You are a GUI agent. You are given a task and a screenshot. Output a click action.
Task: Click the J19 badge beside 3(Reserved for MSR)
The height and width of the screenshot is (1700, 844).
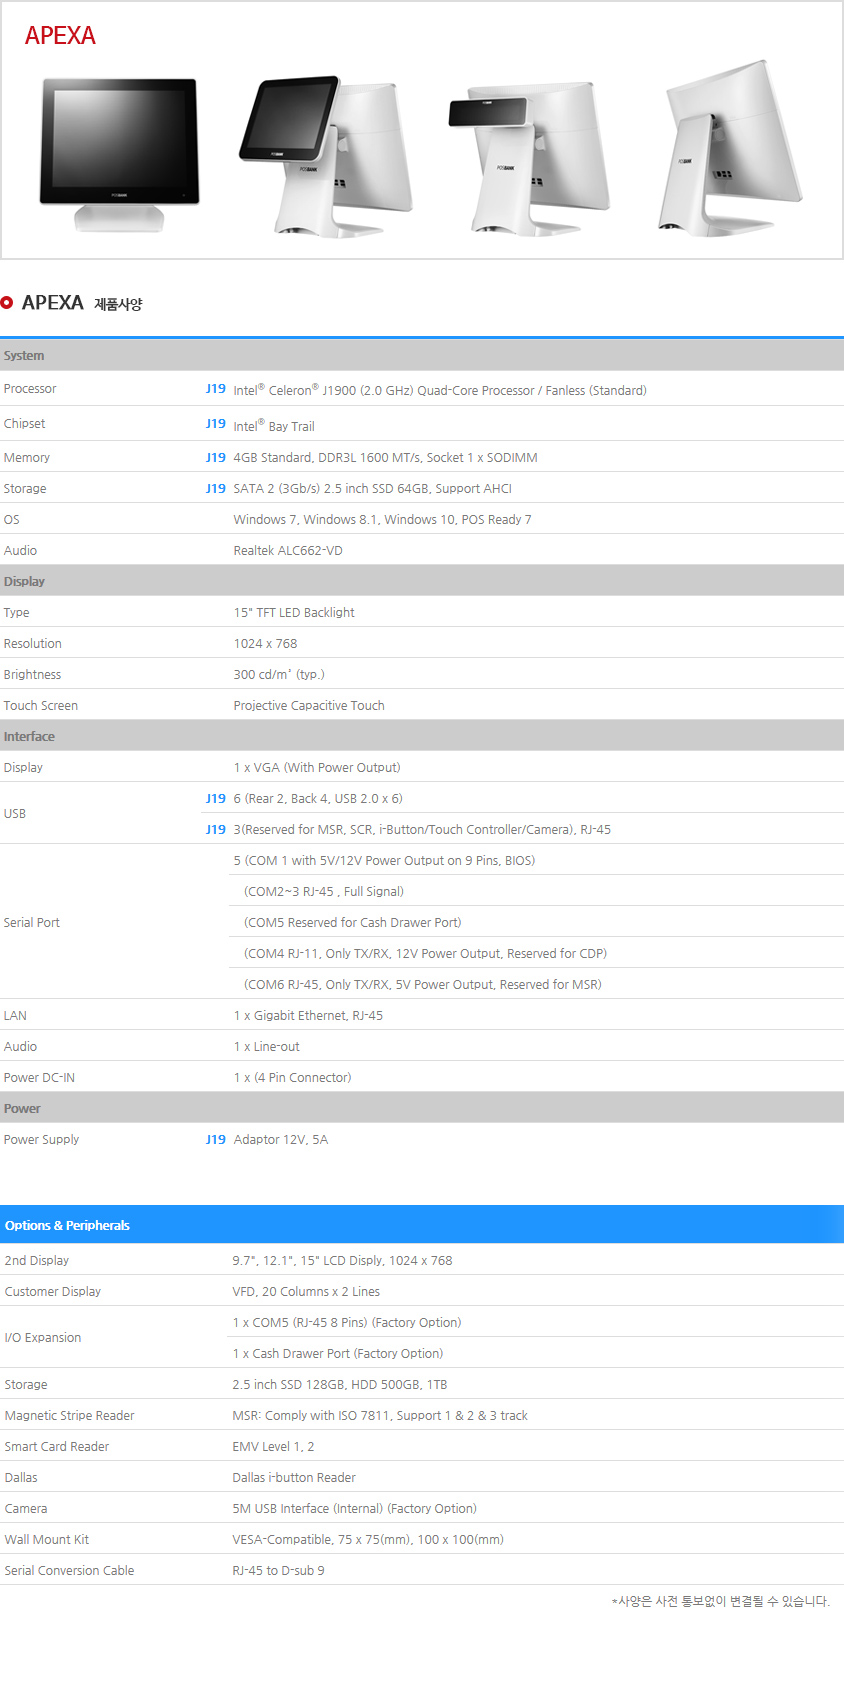pyautogui.click(x=216, y=830)
